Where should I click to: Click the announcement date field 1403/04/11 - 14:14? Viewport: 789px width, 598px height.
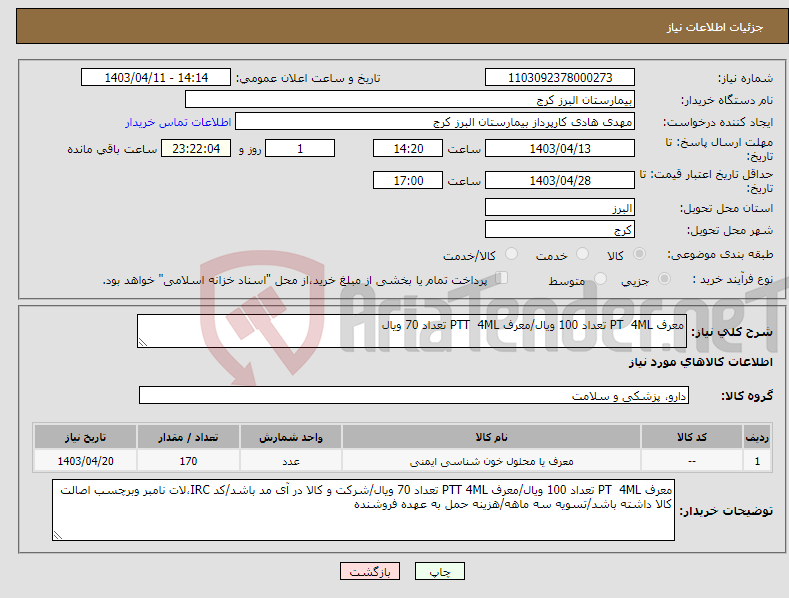click(156, 78)
